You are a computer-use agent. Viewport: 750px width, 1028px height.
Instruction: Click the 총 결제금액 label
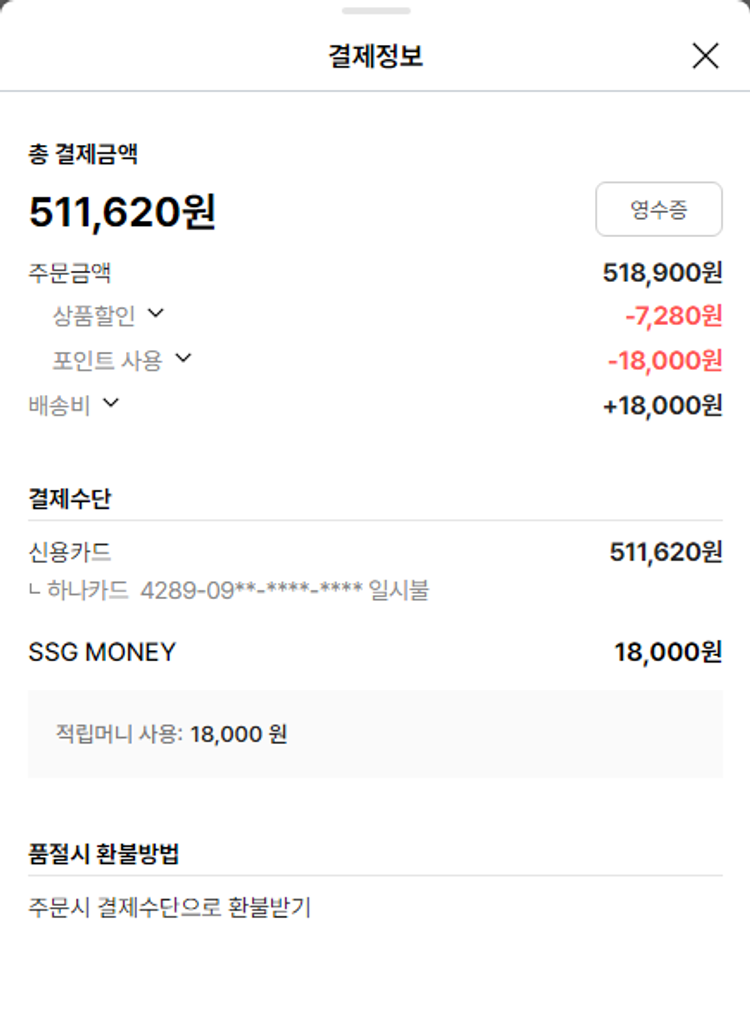coord(83,154)
